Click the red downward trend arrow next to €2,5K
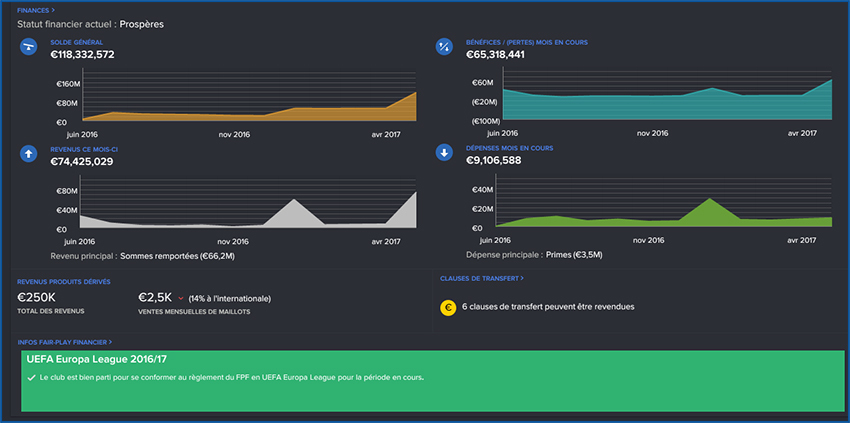Viewport: 850px width, 423px height. tap(180, 297)
